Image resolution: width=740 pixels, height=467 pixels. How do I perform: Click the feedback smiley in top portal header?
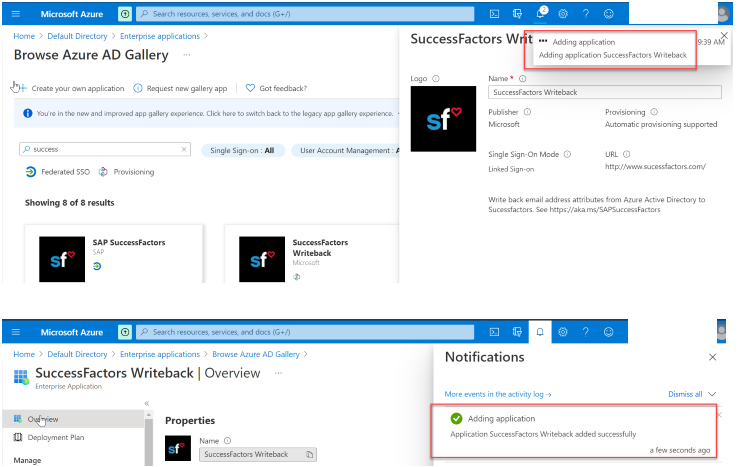tap(609, 14)
